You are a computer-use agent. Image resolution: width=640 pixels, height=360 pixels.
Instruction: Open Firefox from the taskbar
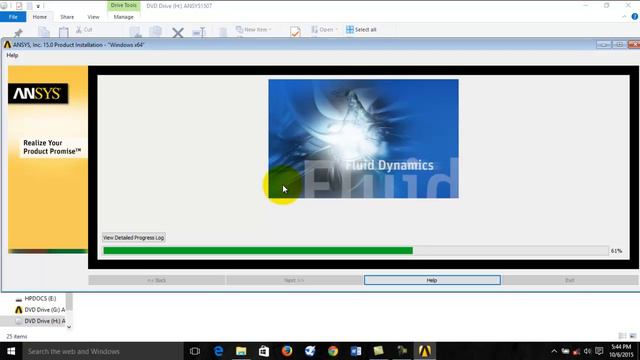coord(287,351)
